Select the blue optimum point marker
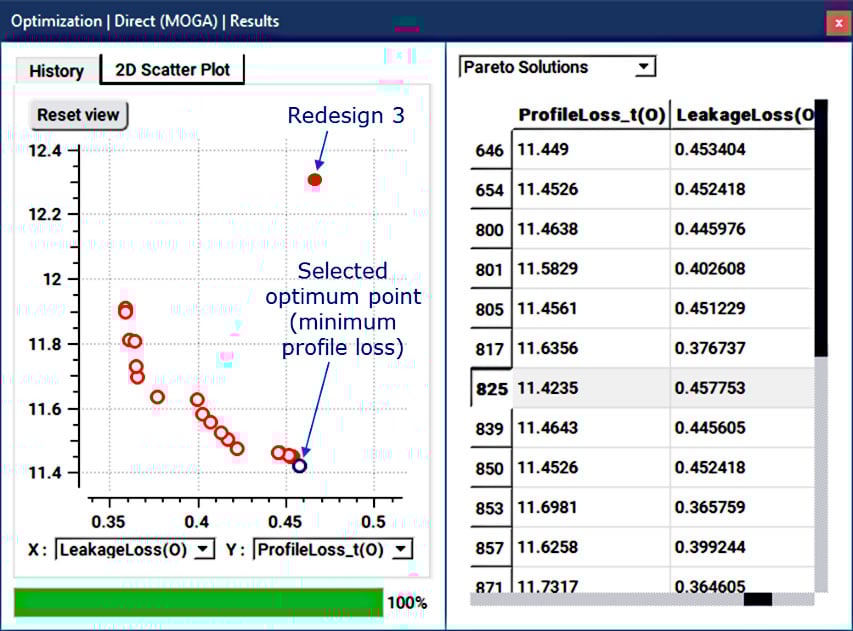853x631 pixels. (299, 465)
